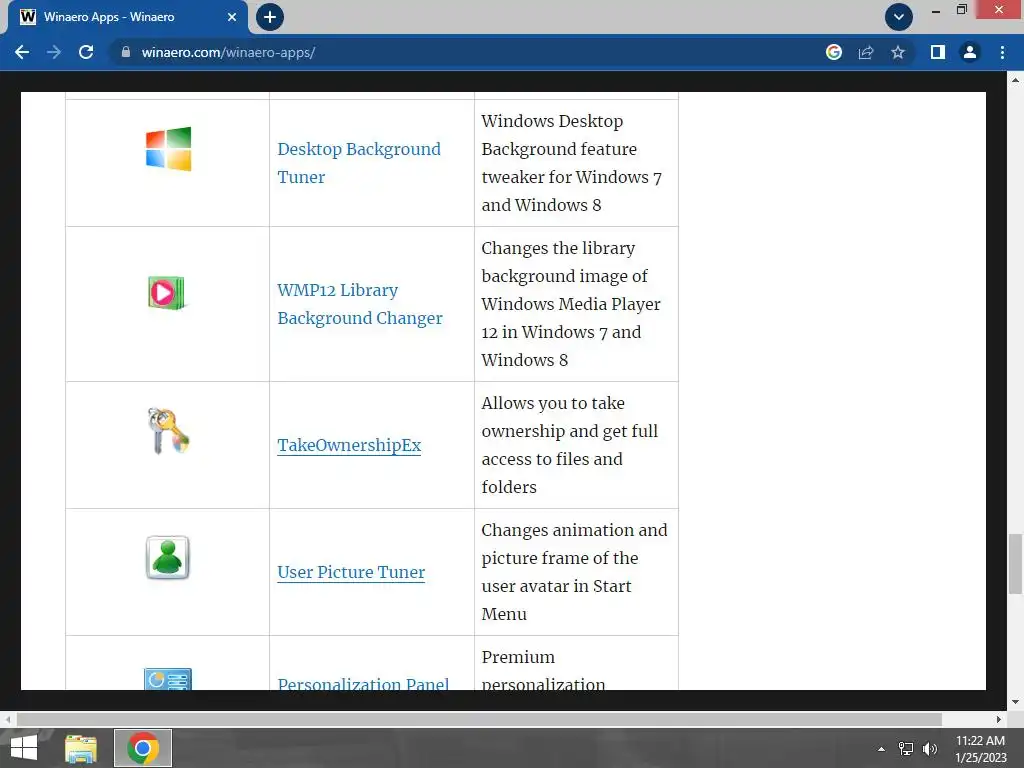Image resolution: width=1024 pixels, height=768 pixels.
Task: Open the browser side panel
Action: coord(938,52)
